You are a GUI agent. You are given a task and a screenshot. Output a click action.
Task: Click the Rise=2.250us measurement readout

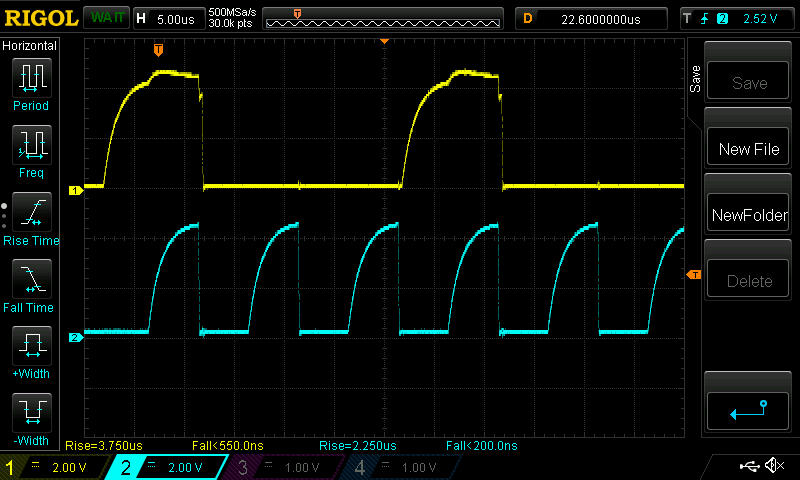[358, 446]
